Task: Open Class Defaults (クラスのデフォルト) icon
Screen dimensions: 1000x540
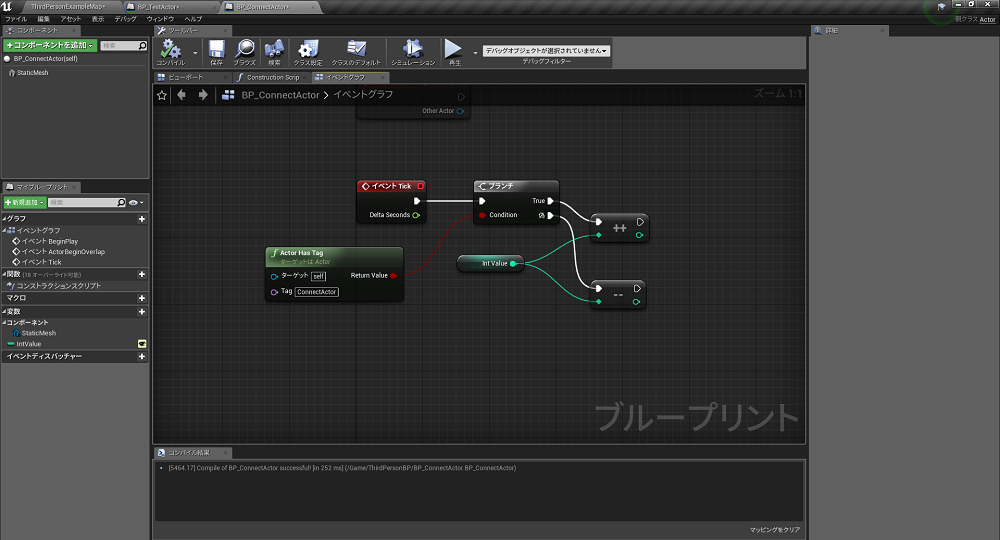Action: (356, 49)
